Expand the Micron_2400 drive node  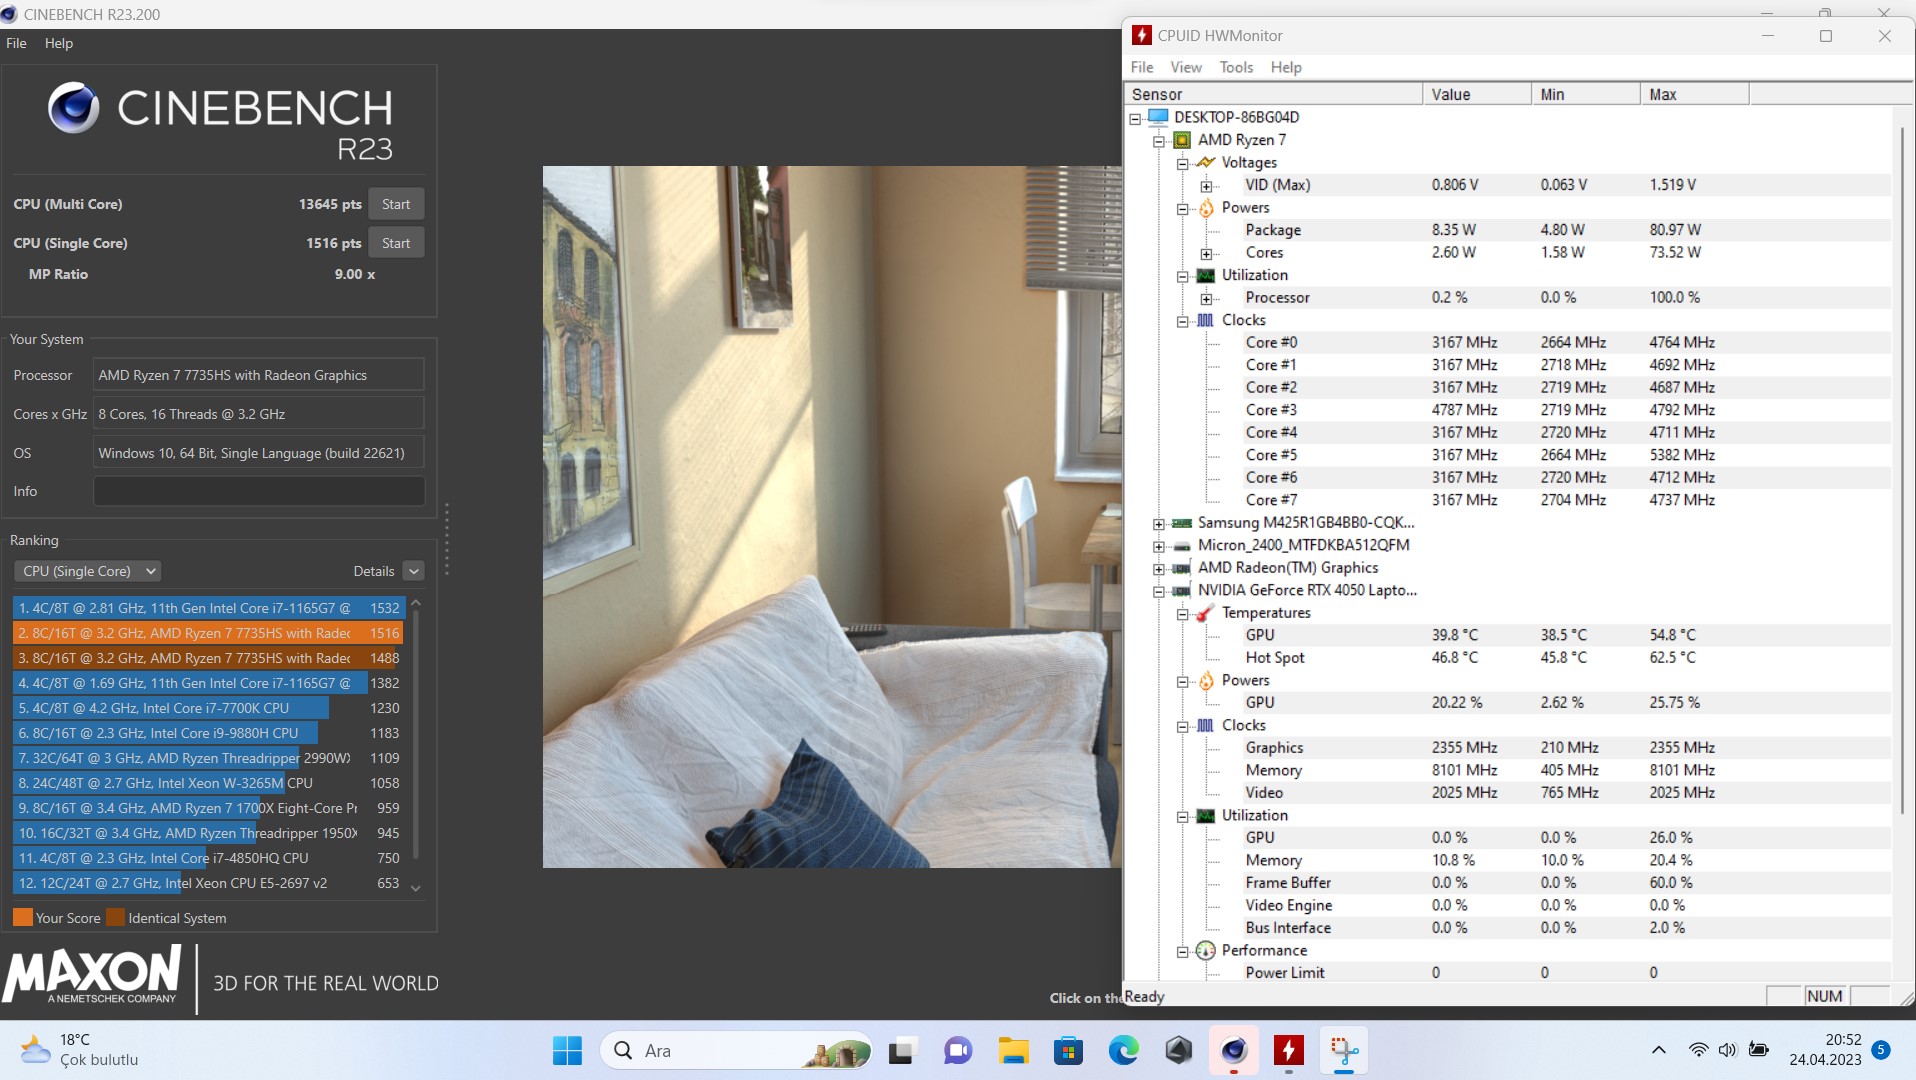pyautogui.click(x=1159, y=547)
